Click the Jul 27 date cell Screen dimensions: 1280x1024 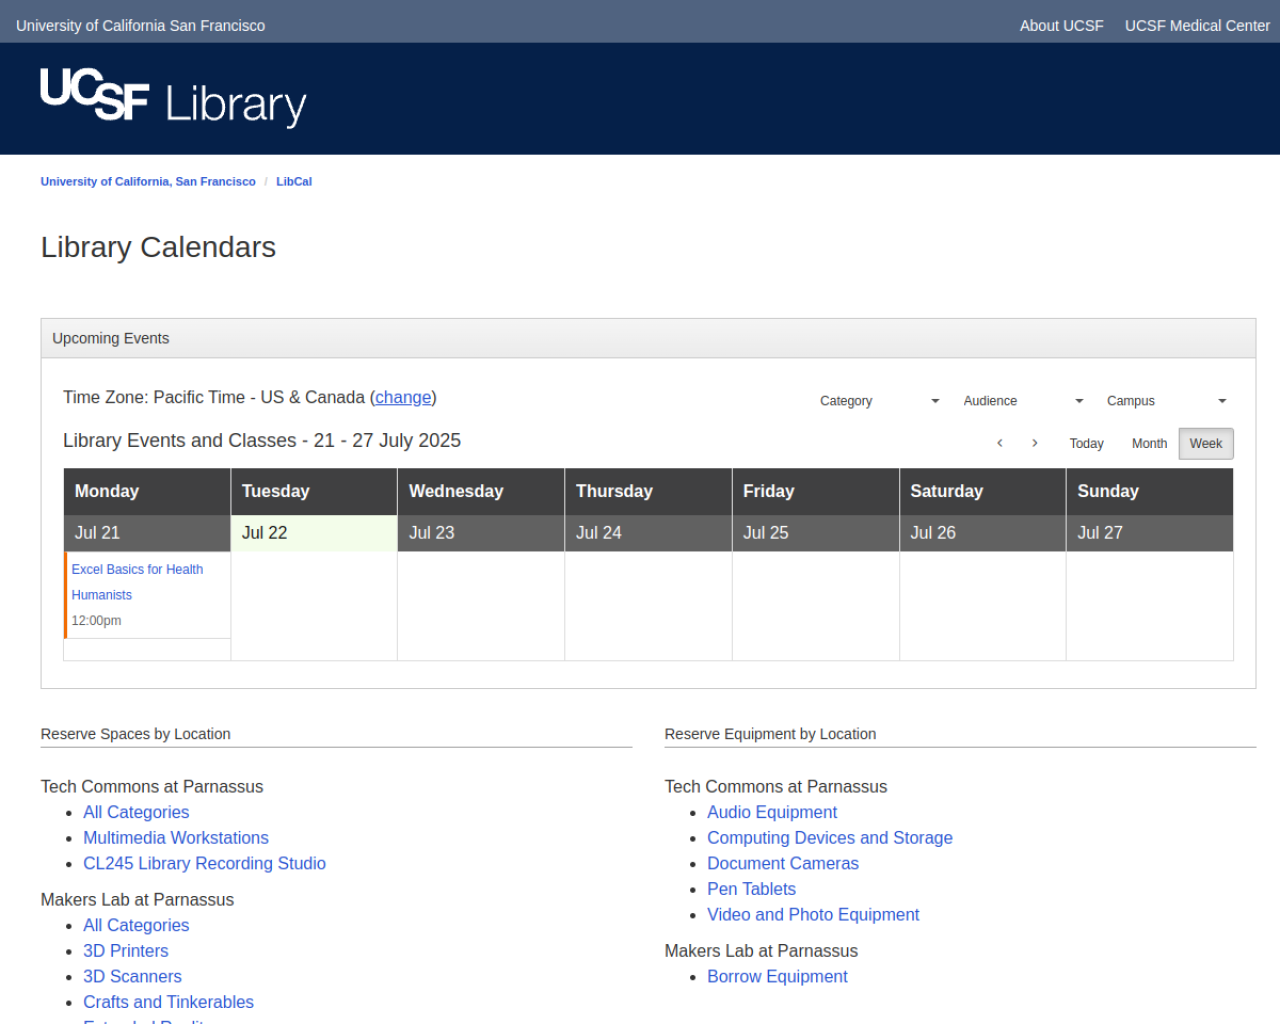coord(1150,533)
